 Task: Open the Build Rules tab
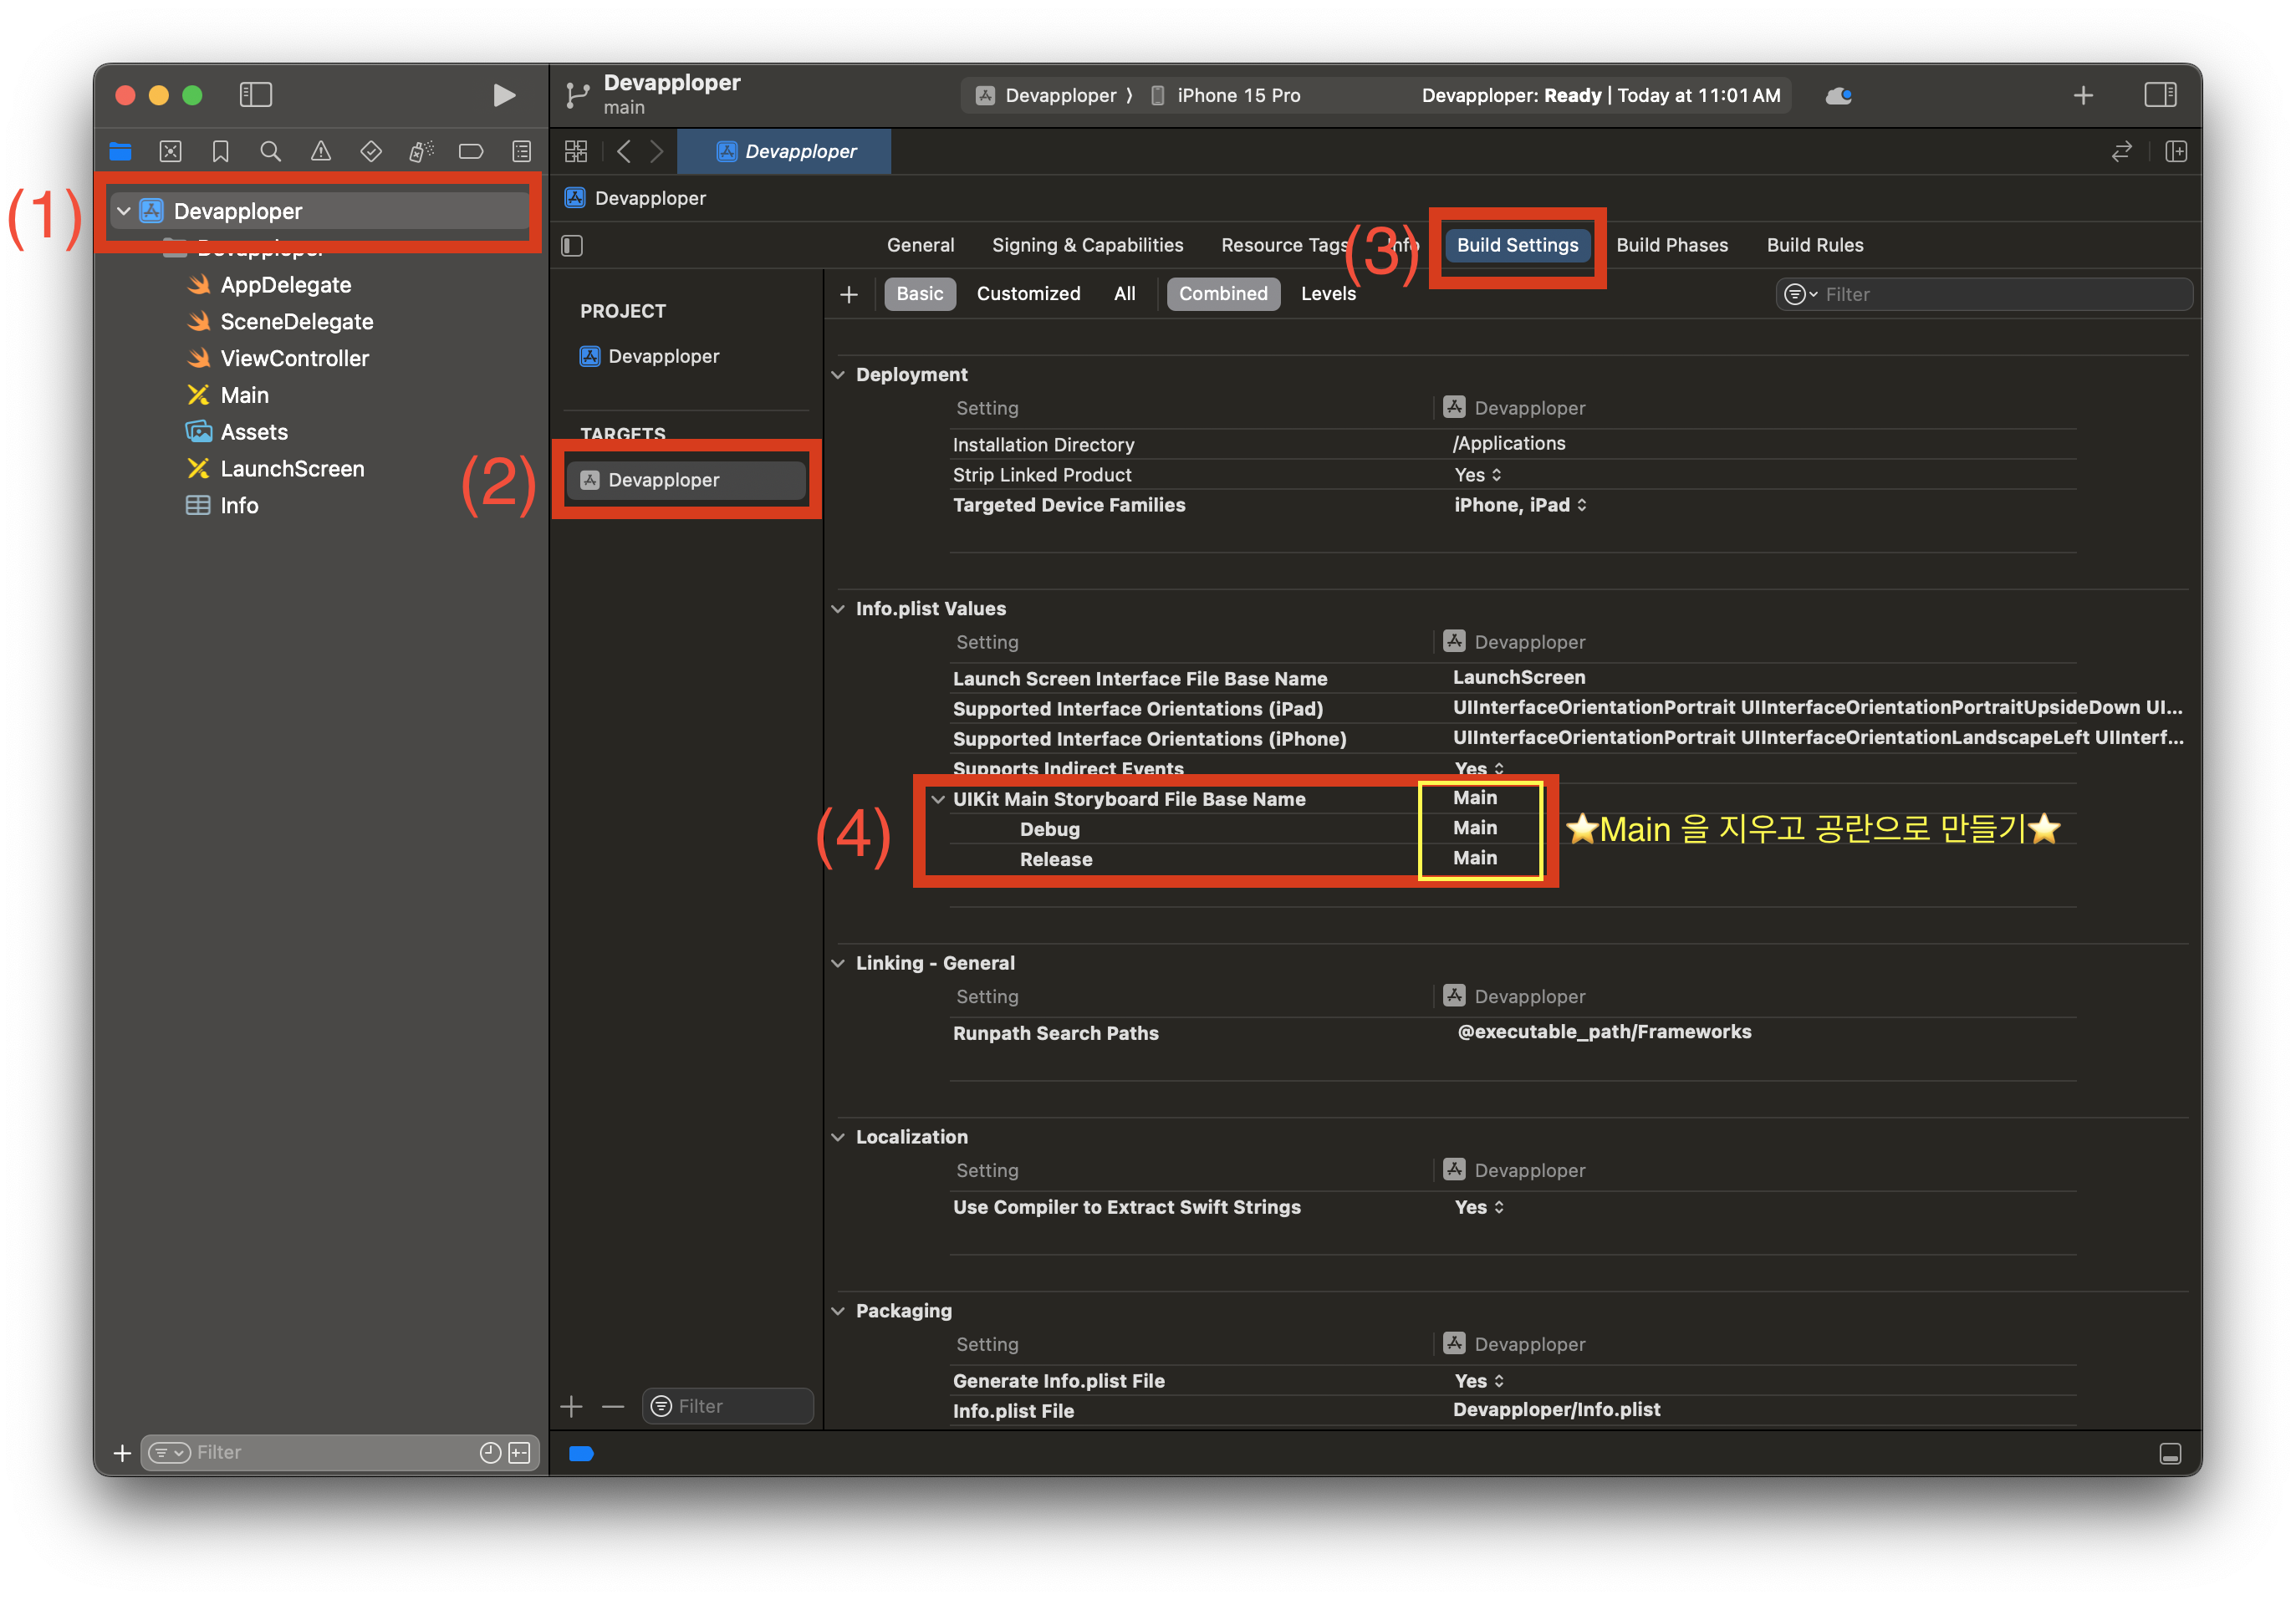(1814, 245)
